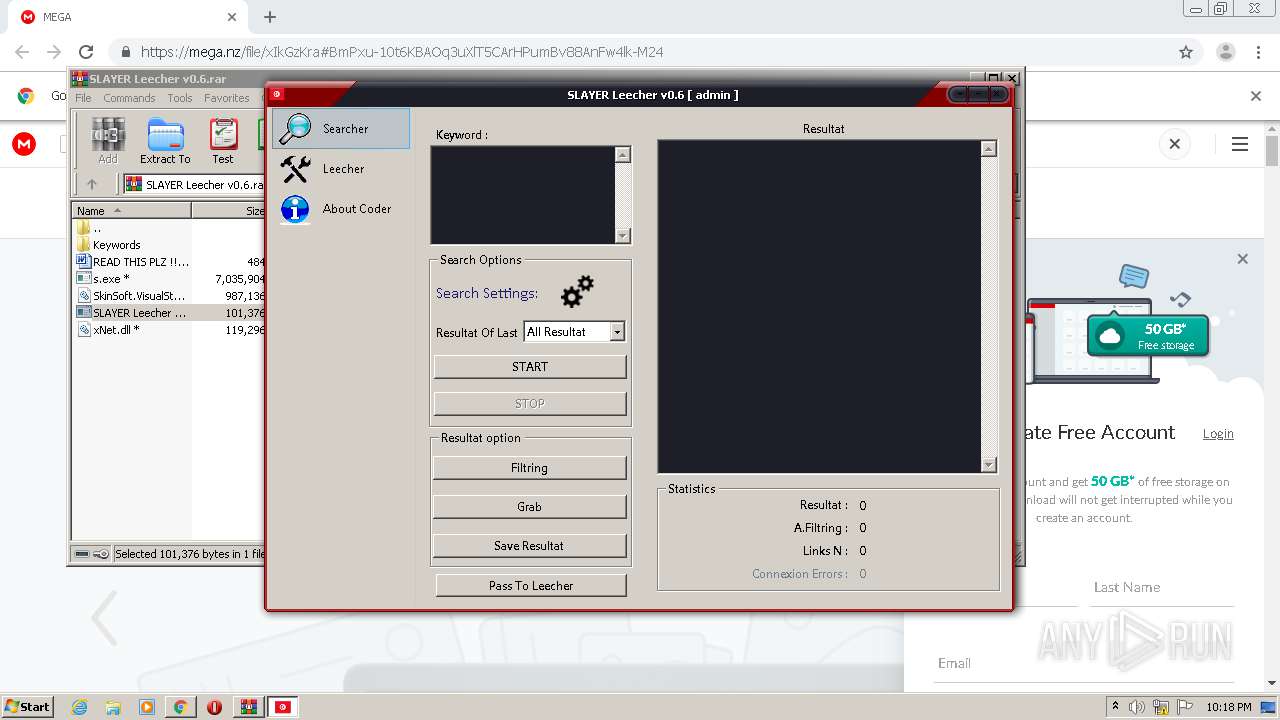Open Opera from taskbar
This screenshot has height=720, width=1280.
click(214, 707)
